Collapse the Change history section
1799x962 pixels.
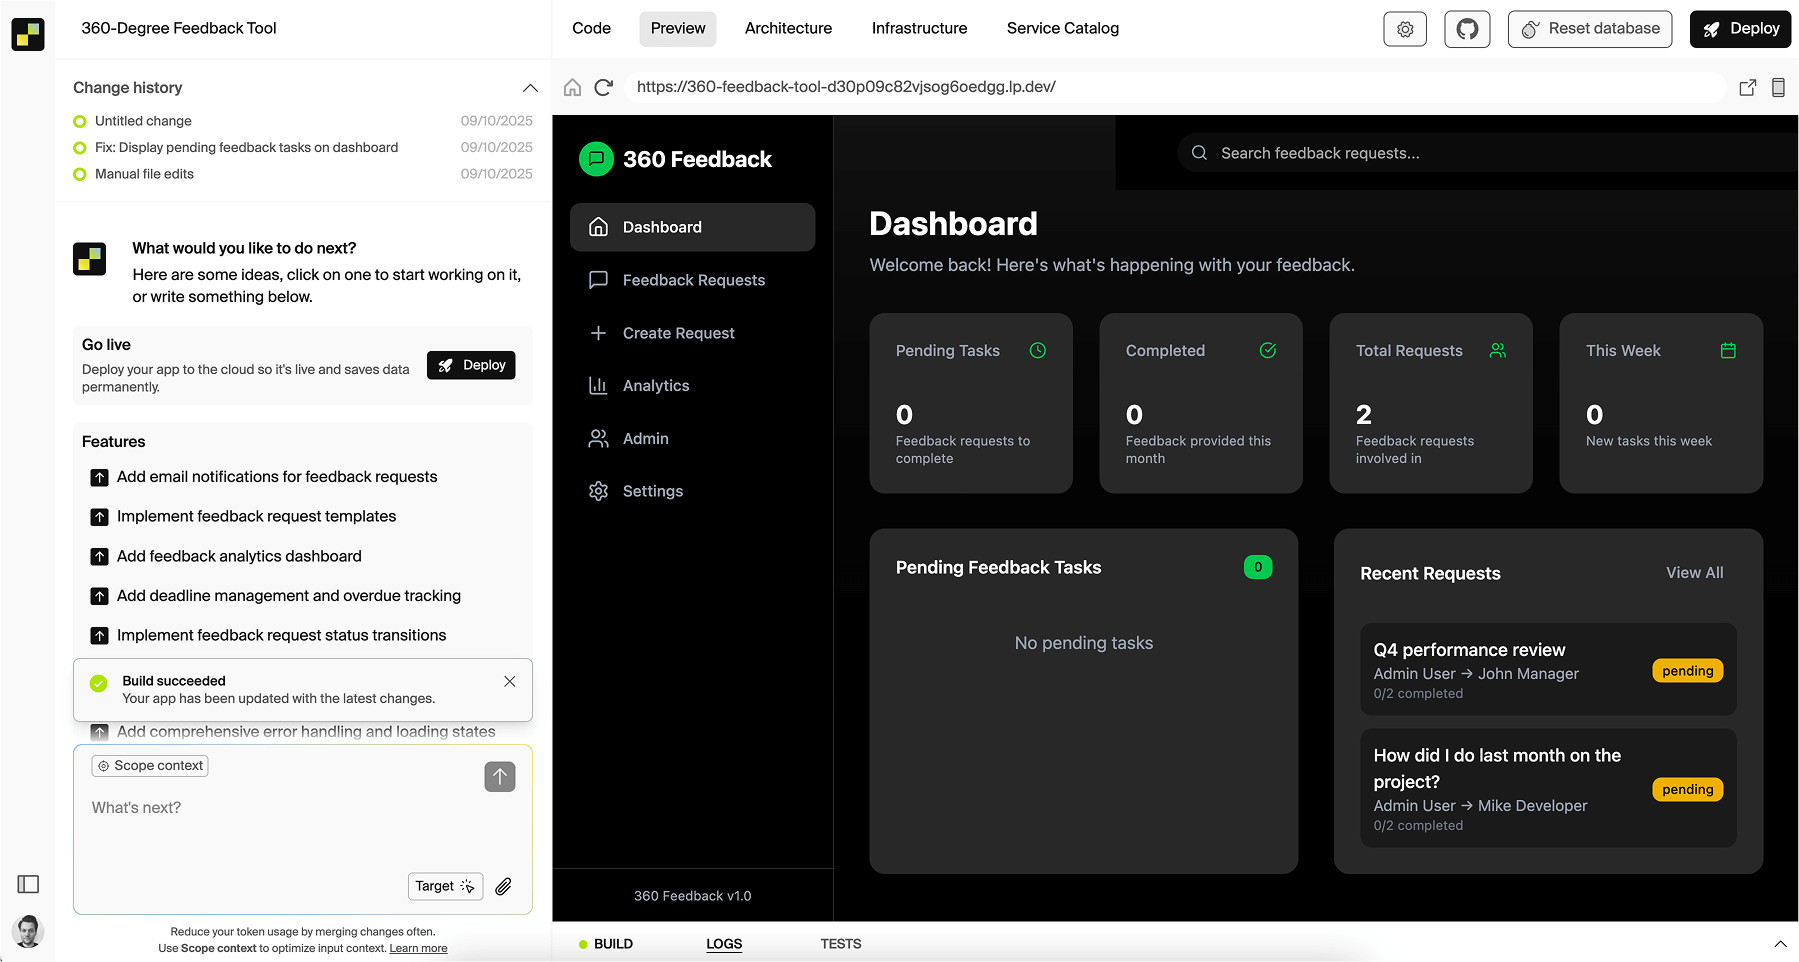pyautogui.click(x=530, y=88)
